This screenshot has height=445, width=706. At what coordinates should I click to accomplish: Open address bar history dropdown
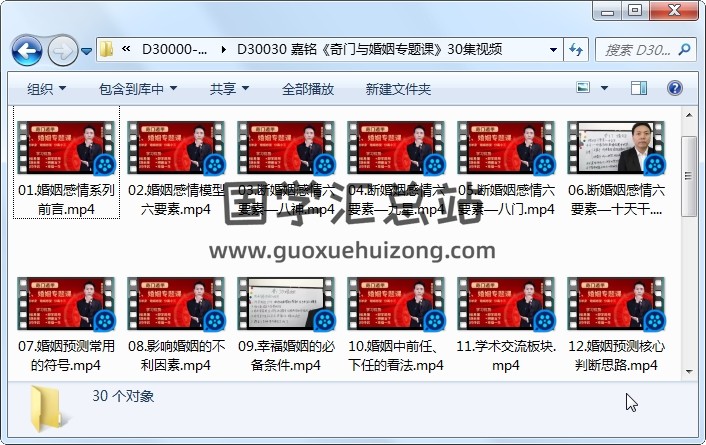coord(553,50)
